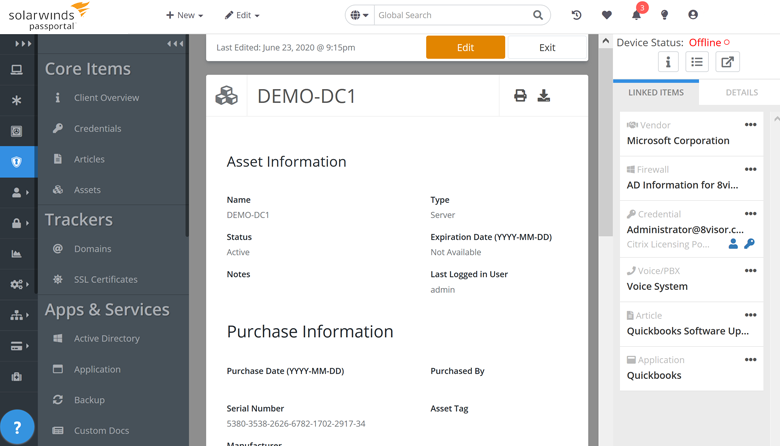
Task: Click the chart icon in left rail
Action: 16,254
